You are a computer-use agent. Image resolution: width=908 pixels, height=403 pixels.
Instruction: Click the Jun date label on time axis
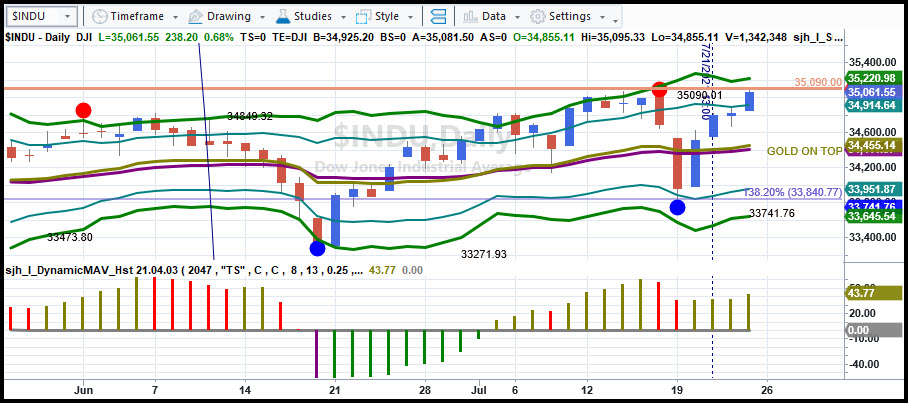point(83,389)
